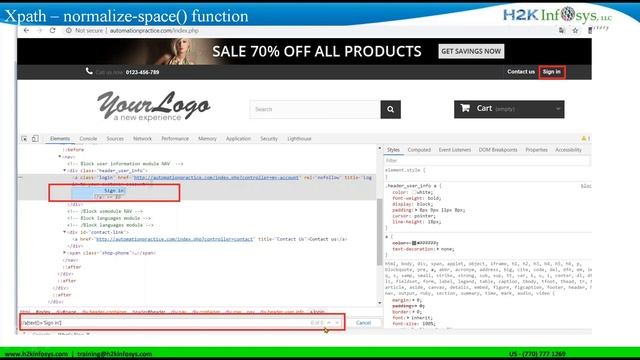Click the 0123-456-789 phone number
640x360 pixels.
pos(142,72)
